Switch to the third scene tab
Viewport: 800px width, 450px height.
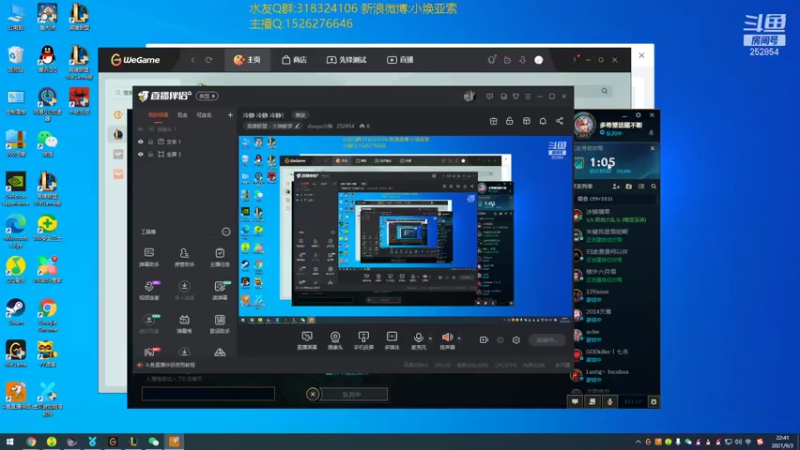[x=204, y=115]
